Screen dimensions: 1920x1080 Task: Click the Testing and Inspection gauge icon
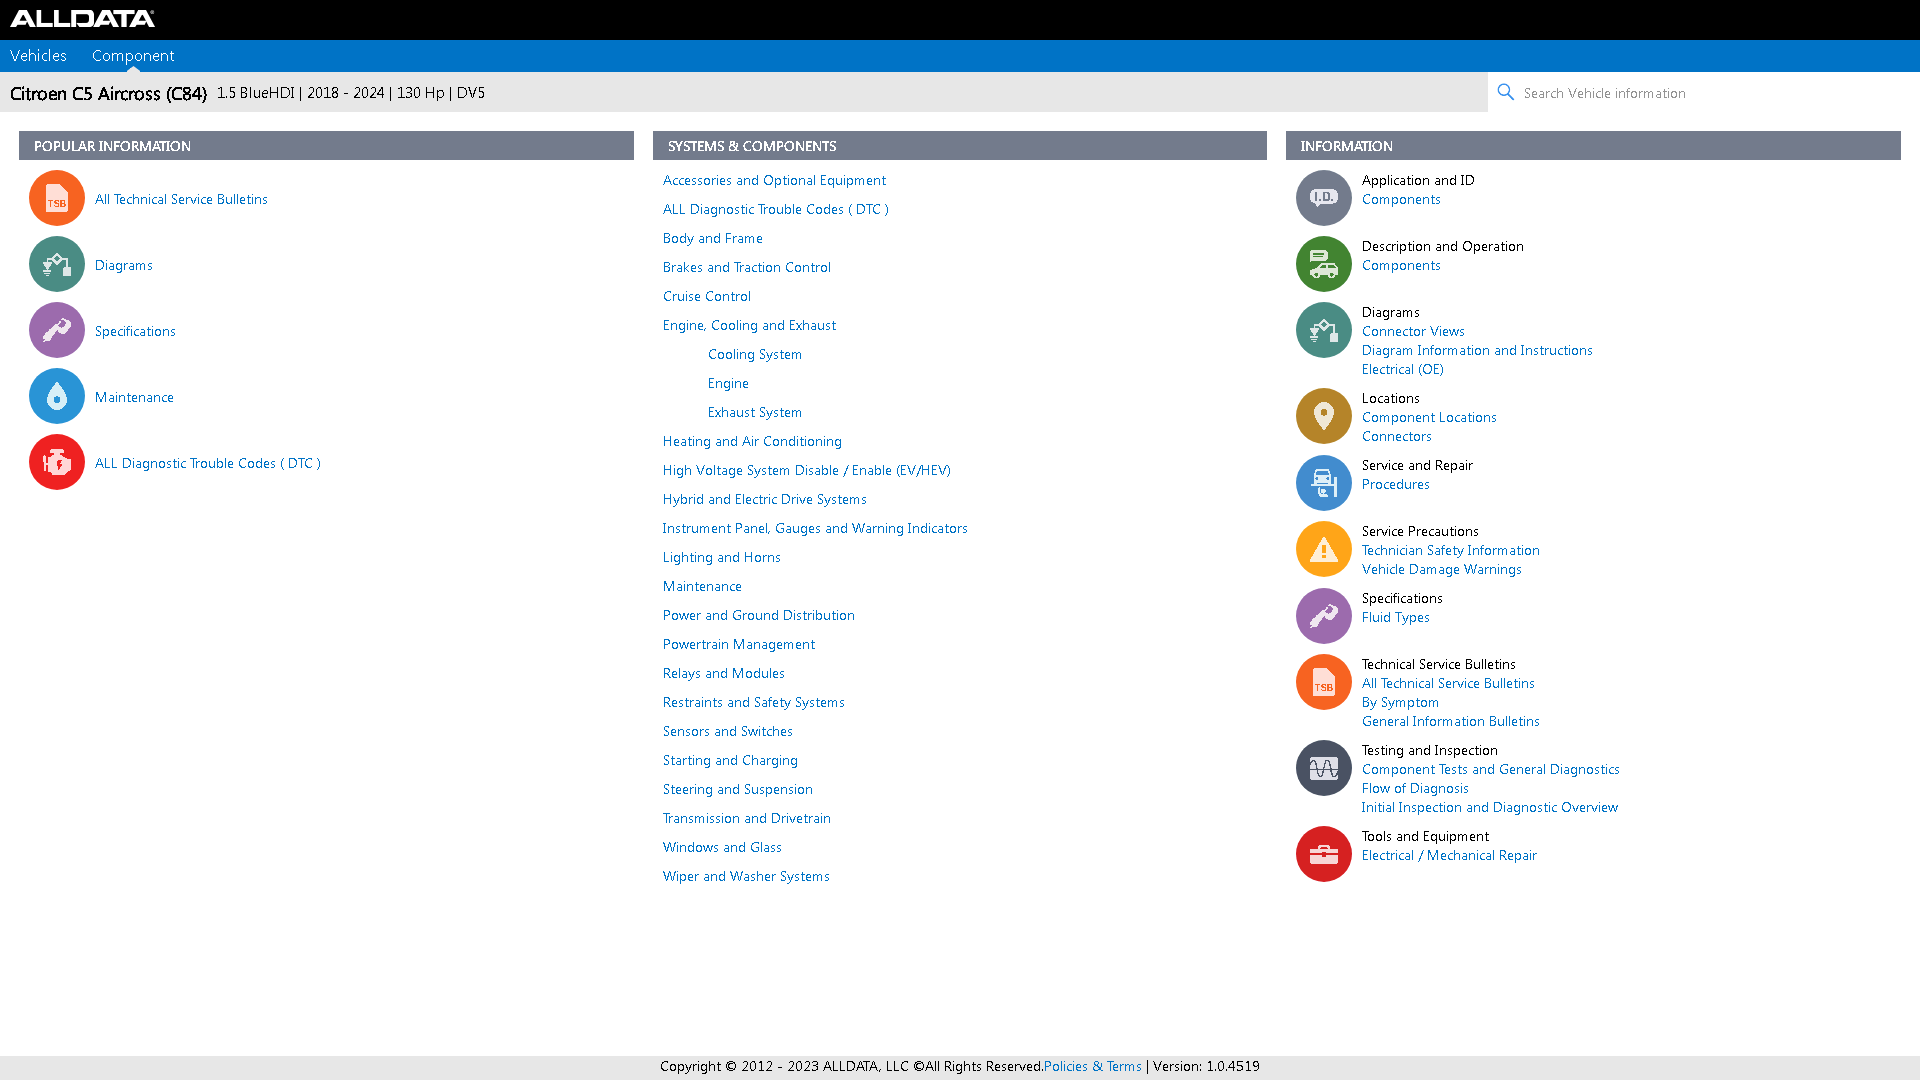1322,768
